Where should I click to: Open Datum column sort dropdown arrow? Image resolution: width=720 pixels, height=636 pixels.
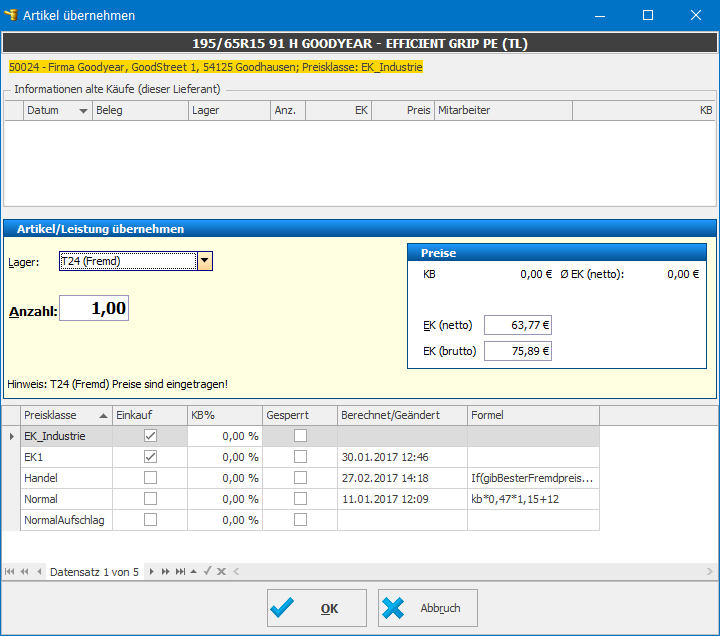pos(83,111)
